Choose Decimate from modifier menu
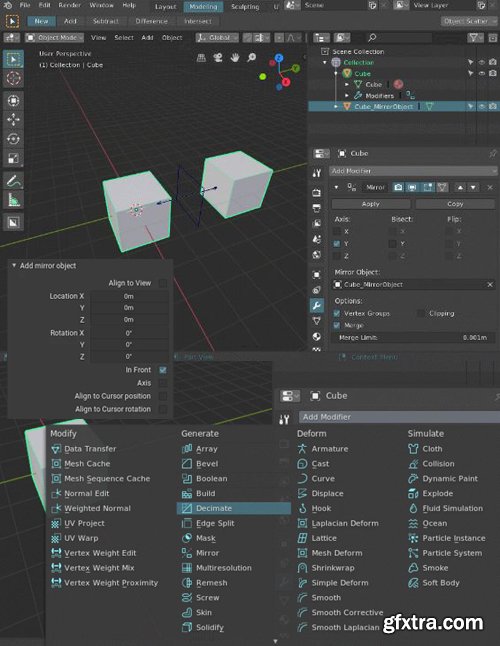 [234, 508]
